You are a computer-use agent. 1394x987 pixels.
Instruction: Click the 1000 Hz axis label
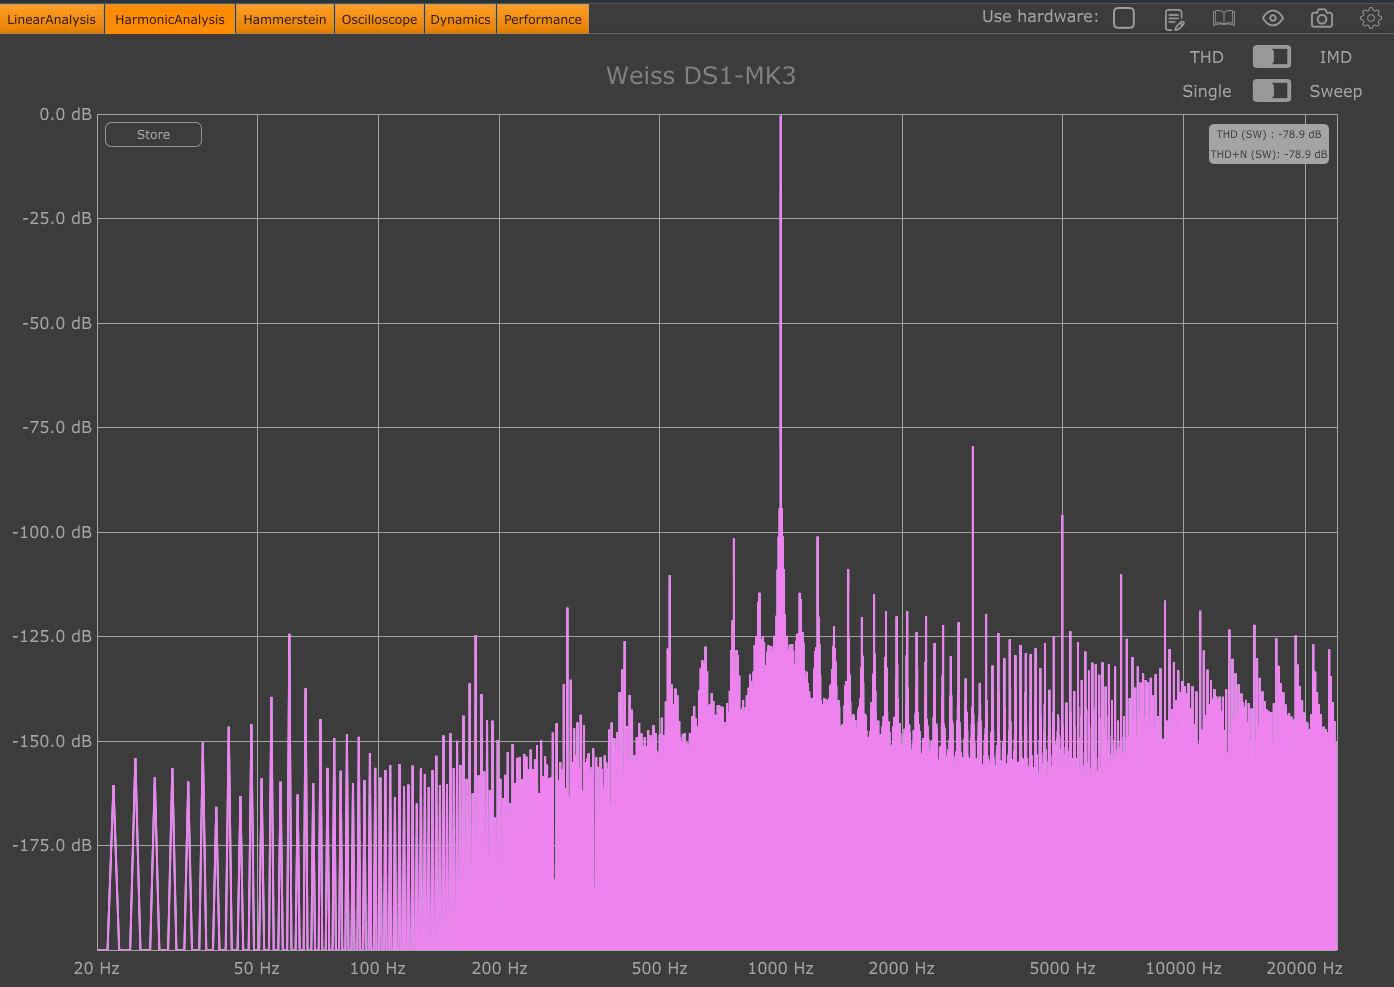coord(781,968)
